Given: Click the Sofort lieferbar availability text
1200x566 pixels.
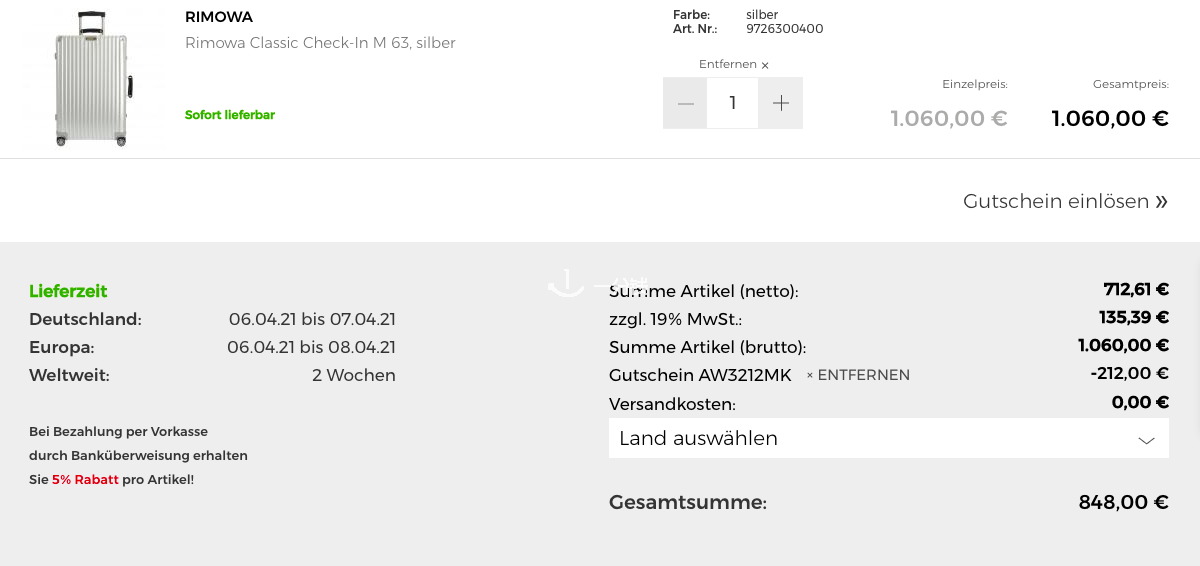Looking at the screenshot, I should (x=230, y=115).
